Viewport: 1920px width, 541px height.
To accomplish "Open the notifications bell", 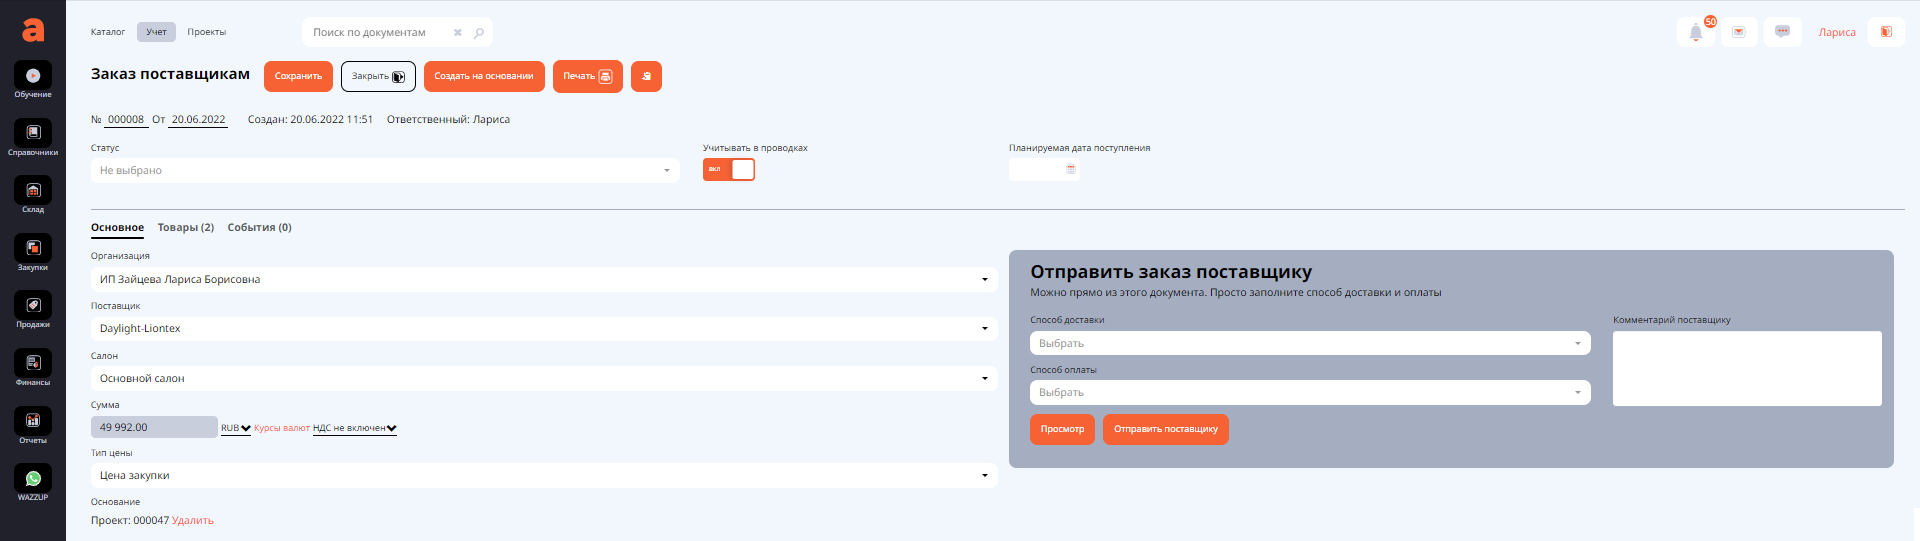I will point(1696,32).
